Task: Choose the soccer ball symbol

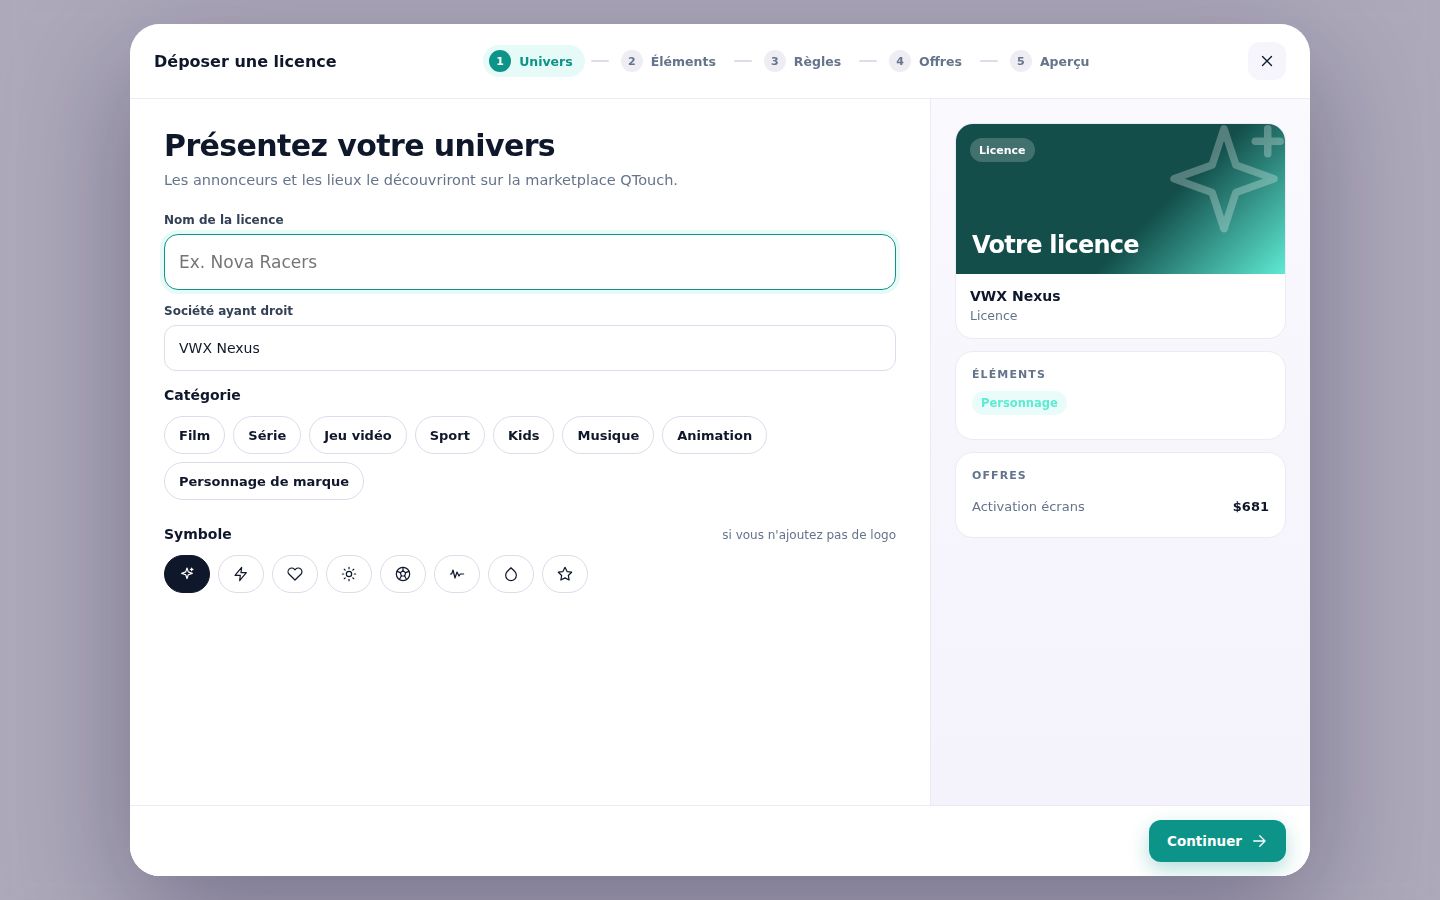Action: click(x=403, y=574)
